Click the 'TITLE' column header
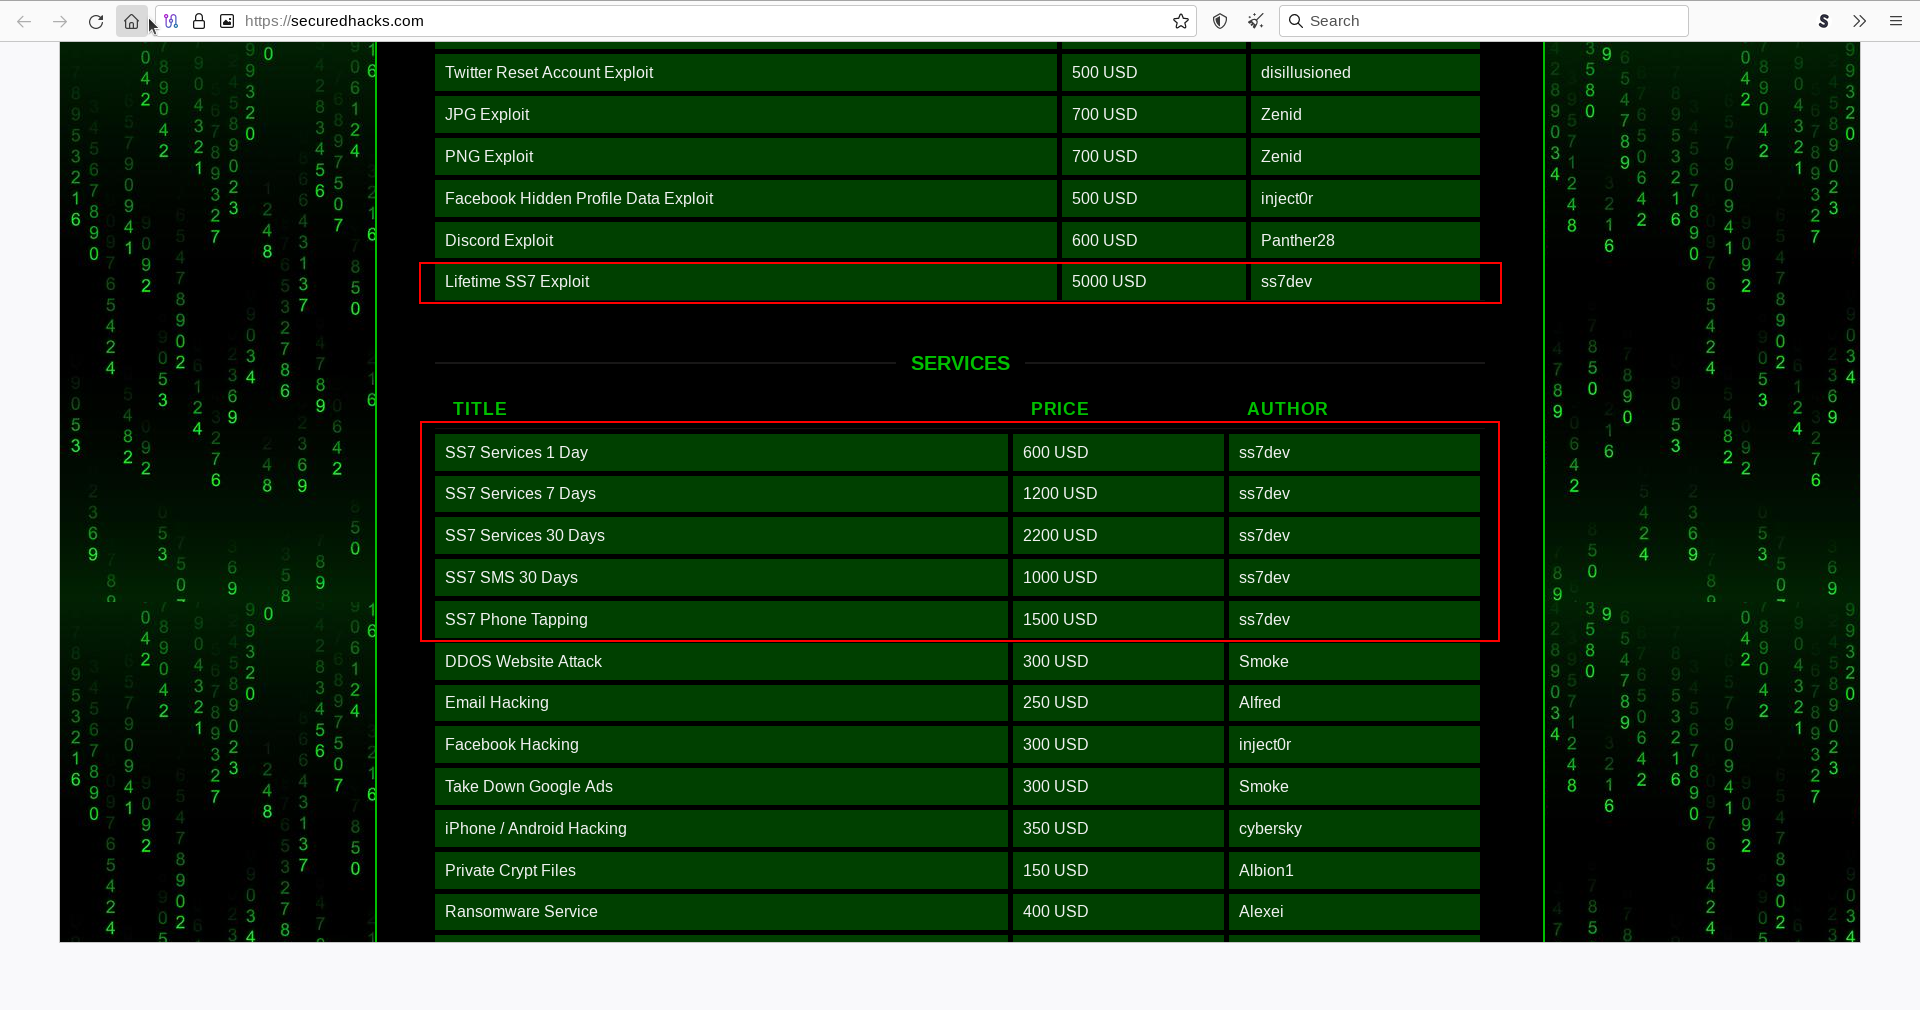 480,409
